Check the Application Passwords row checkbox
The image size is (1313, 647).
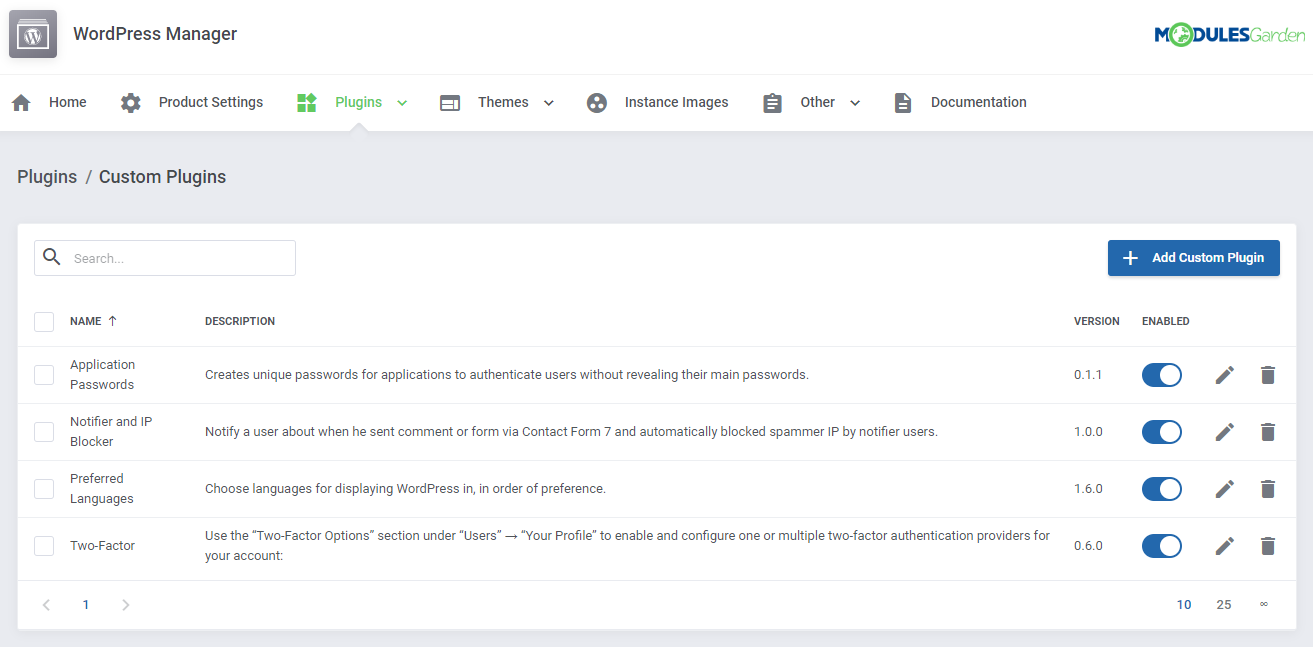[x=44, y=375]
